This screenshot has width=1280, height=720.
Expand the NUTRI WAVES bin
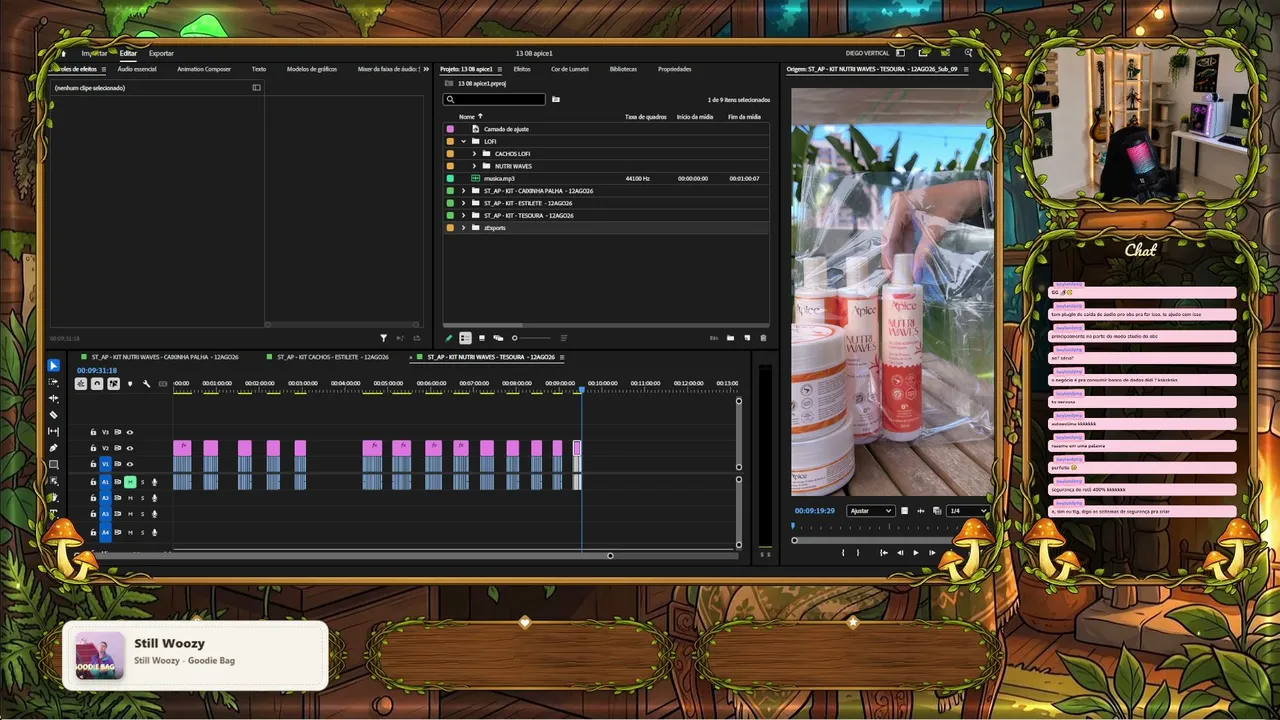point(474,166)
